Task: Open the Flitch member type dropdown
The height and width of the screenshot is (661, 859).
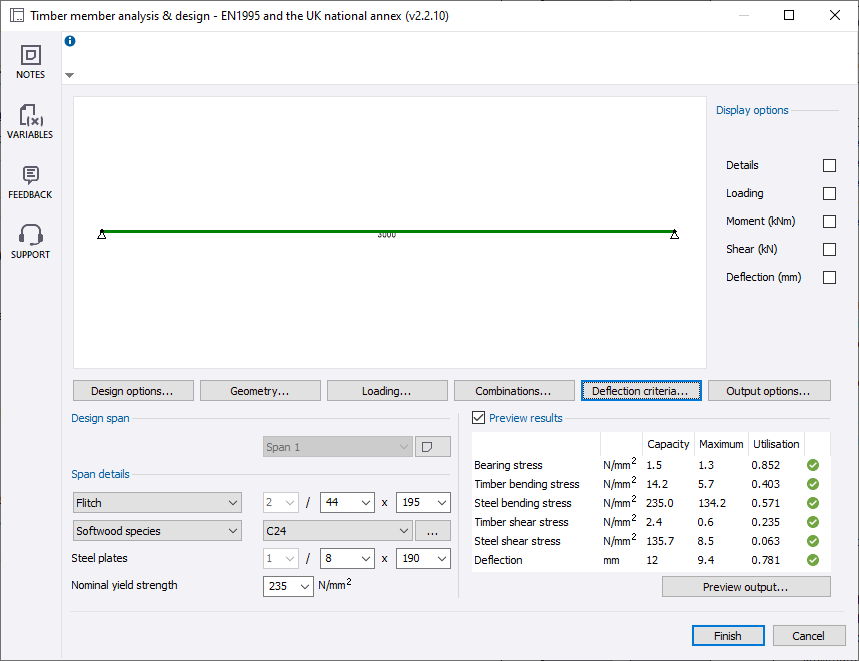Action: click(x=157, y=502)
